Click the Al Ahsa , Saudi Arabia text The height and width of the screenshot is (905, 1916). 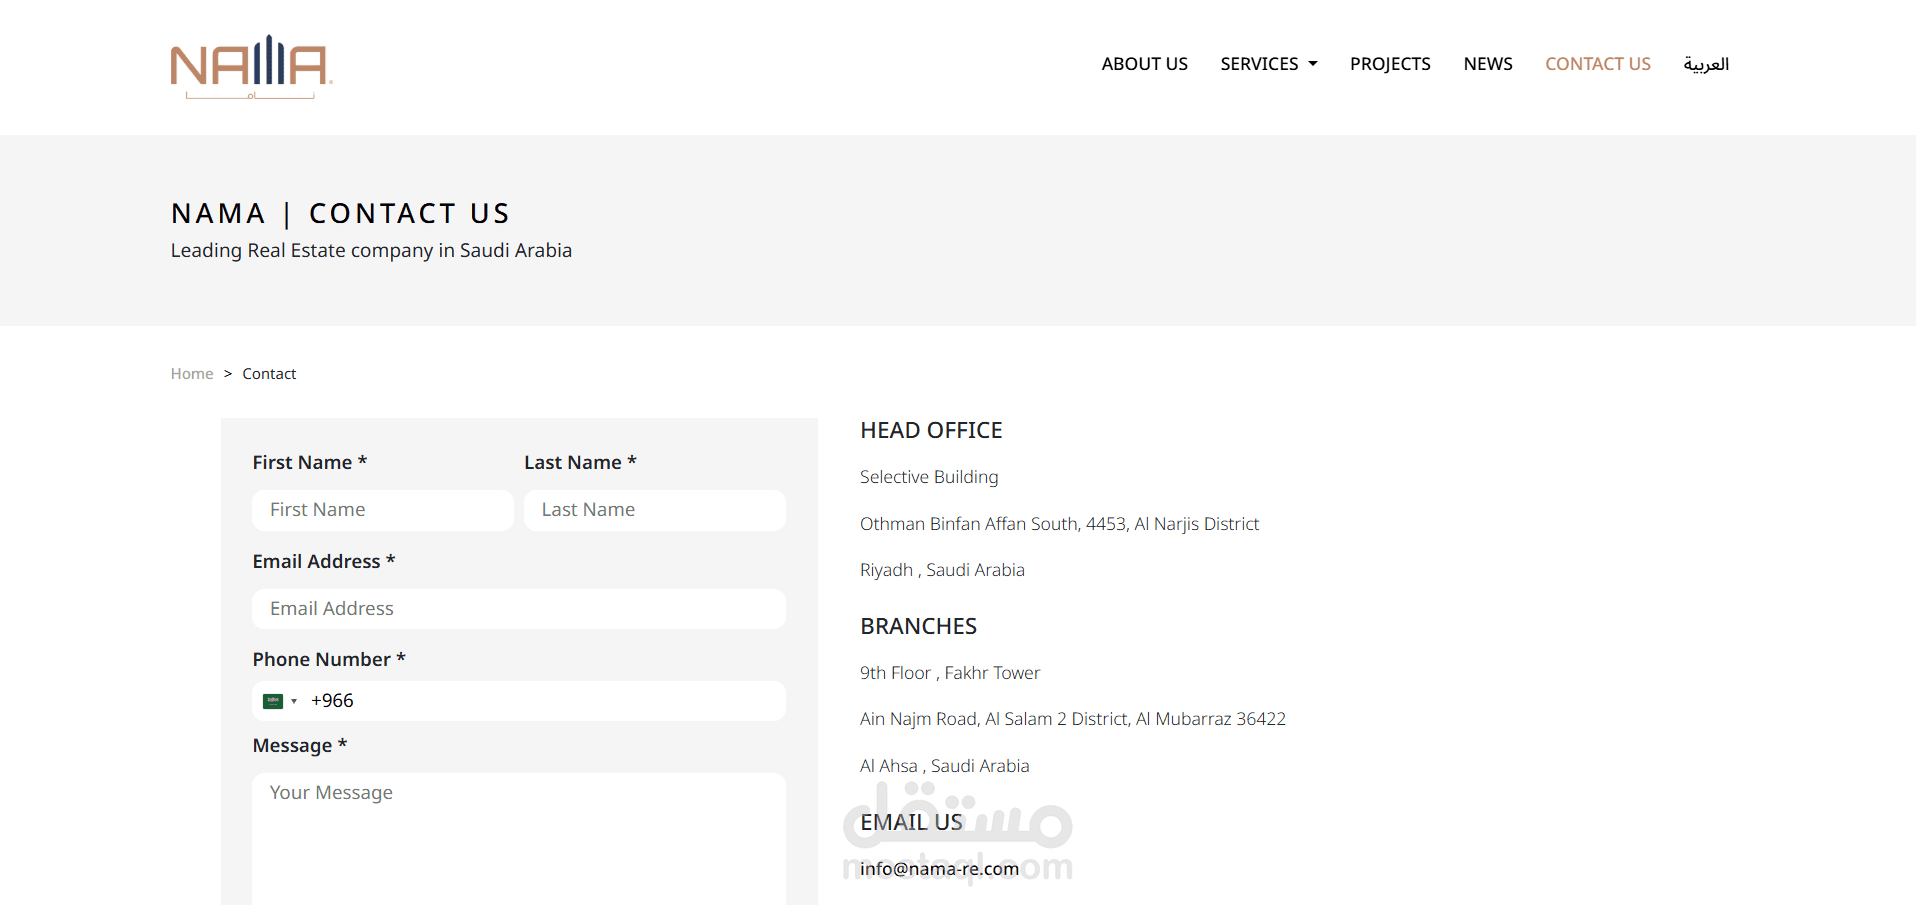pos(945,766)
